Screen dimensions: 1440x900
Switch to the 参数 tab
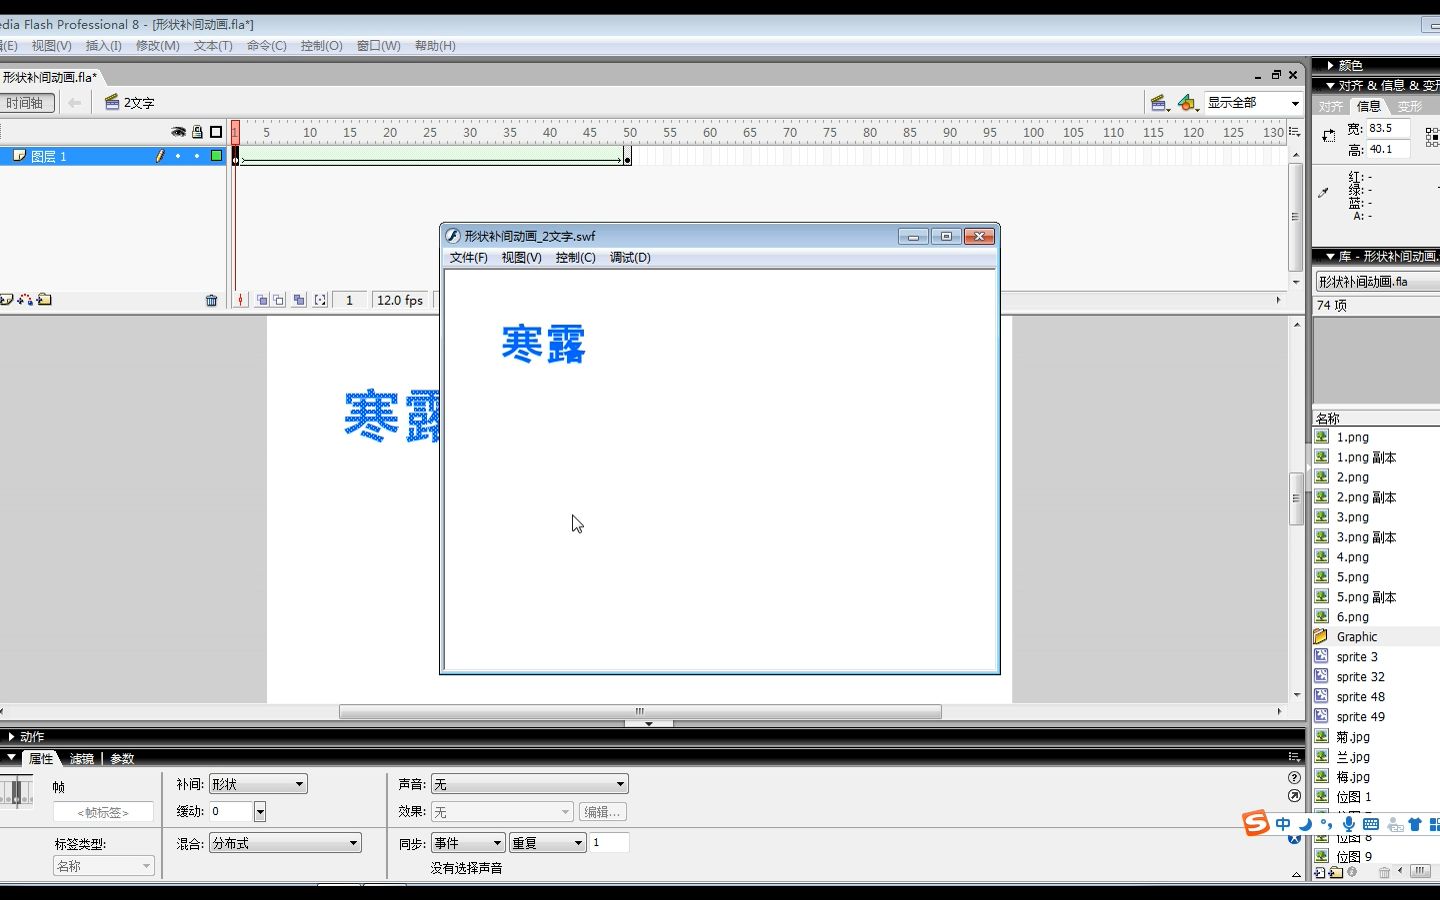[x=122, y=759]
